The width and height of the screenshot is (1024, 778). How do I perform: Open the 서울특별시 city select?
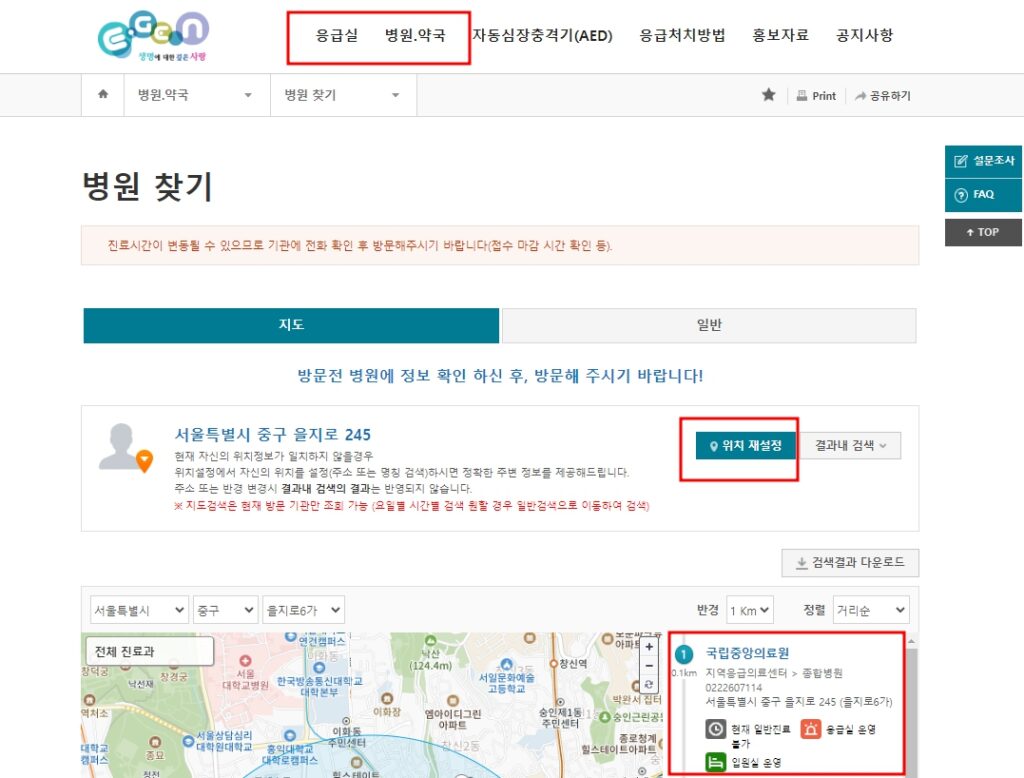point(139,610)
